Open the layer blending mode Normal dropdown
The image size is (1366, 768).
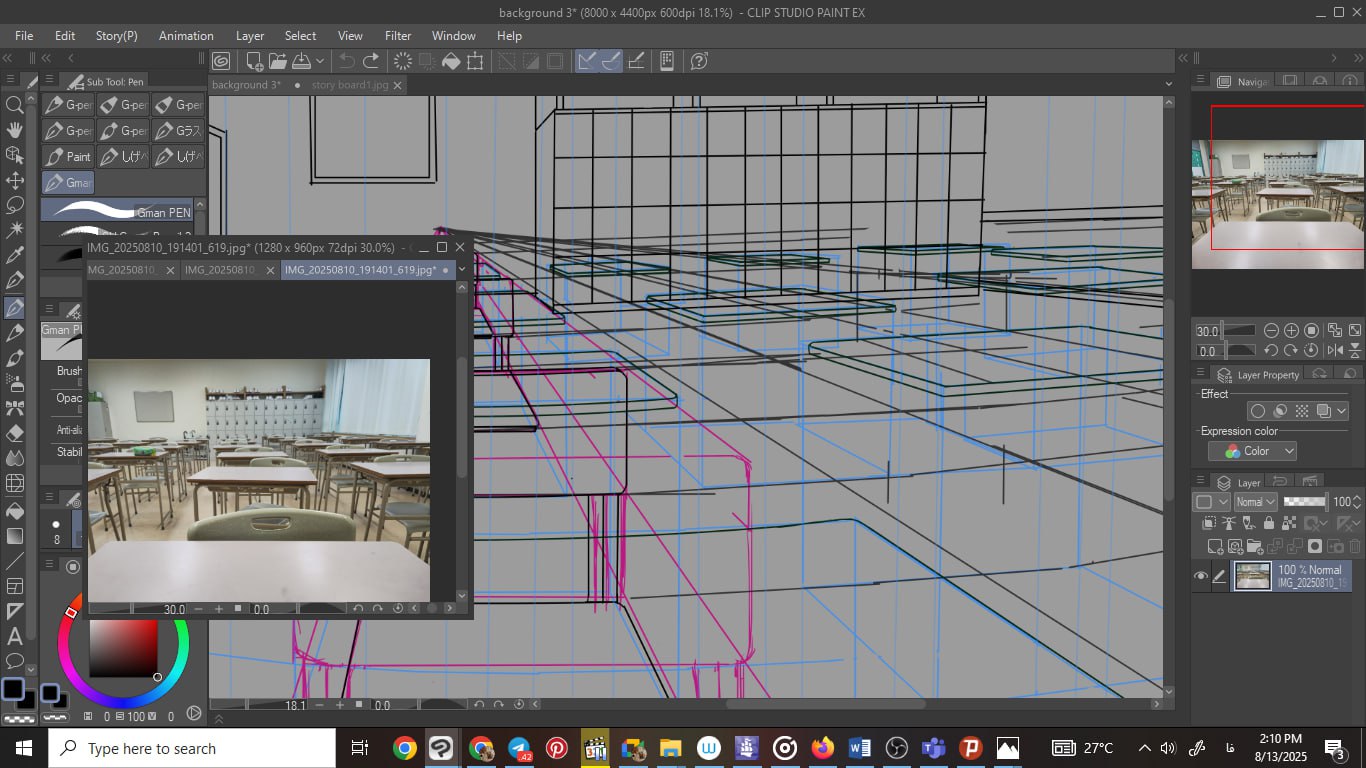[x=1256, y=502]
